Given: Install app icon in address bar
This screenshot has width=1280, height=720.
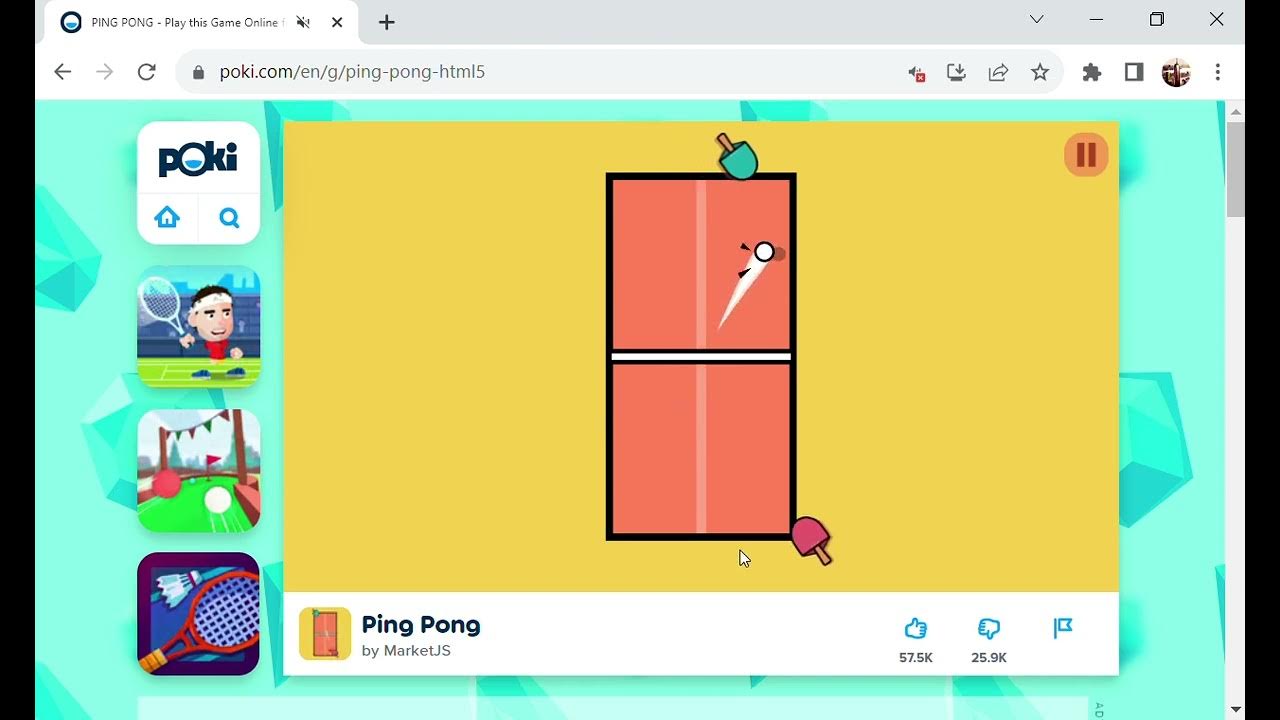Looking at the screenshot, I should click(x=956, y=72).
